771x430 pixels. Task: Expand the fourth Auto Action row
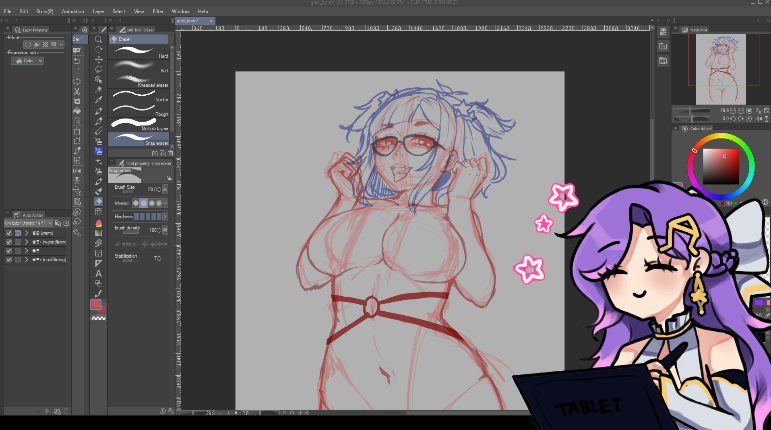[x=26, y=259]
